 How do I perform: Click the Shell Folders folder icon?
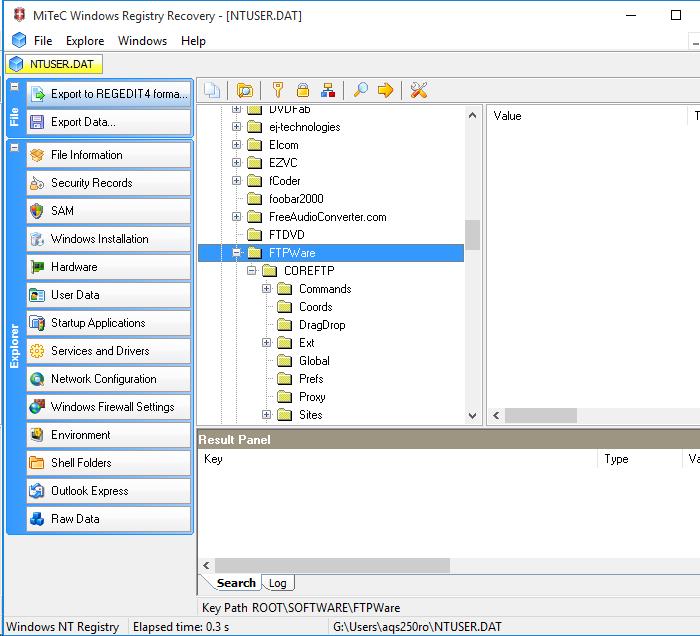(37, 463)
